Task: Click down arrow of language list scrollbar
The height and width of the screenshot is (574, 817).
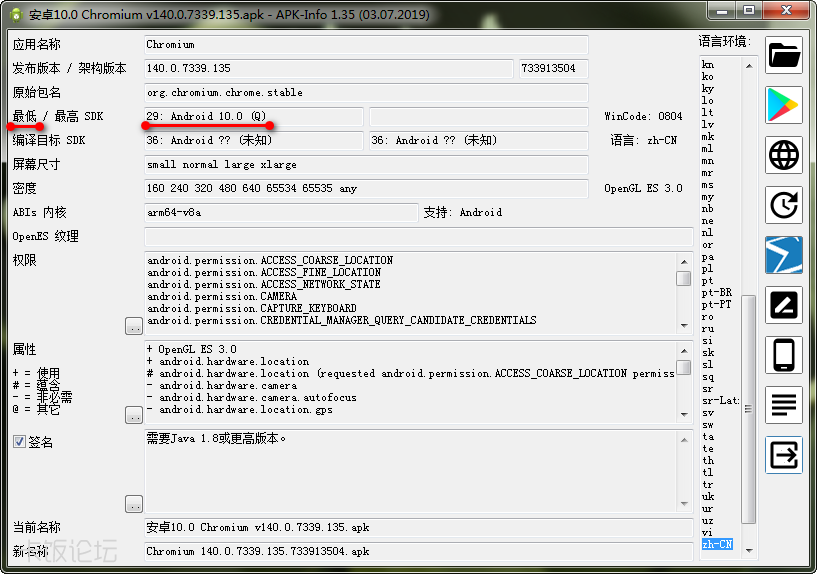Action: pos(749,551)
